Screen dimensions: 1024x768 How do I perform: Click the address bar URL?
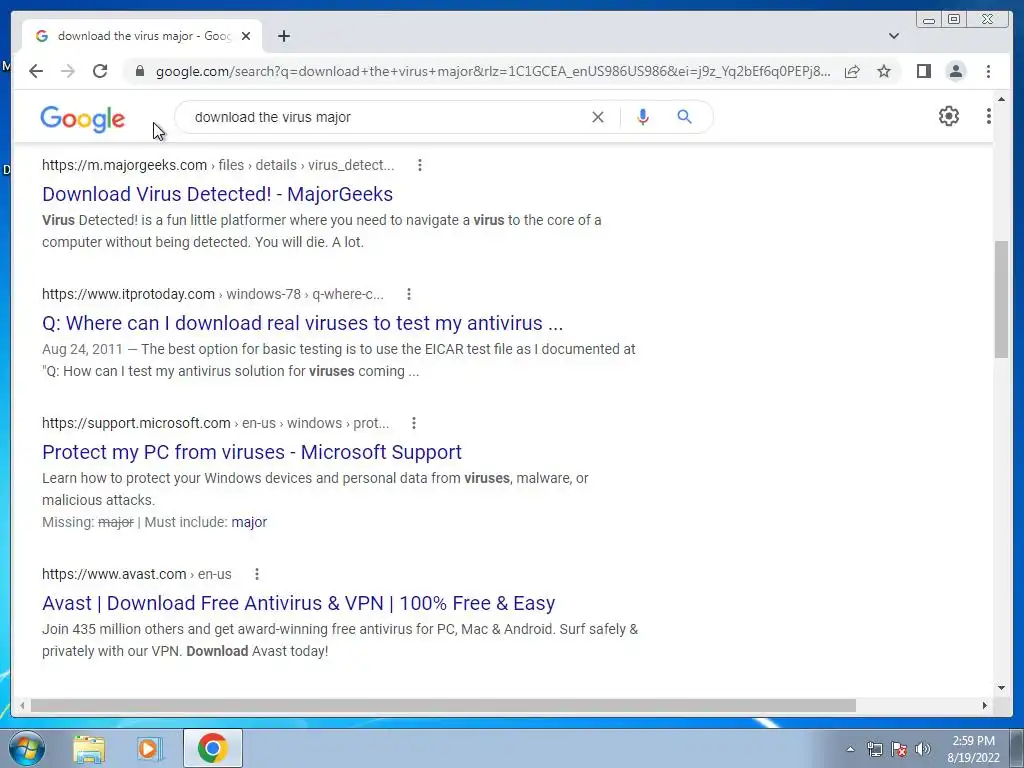pos(493,71)
